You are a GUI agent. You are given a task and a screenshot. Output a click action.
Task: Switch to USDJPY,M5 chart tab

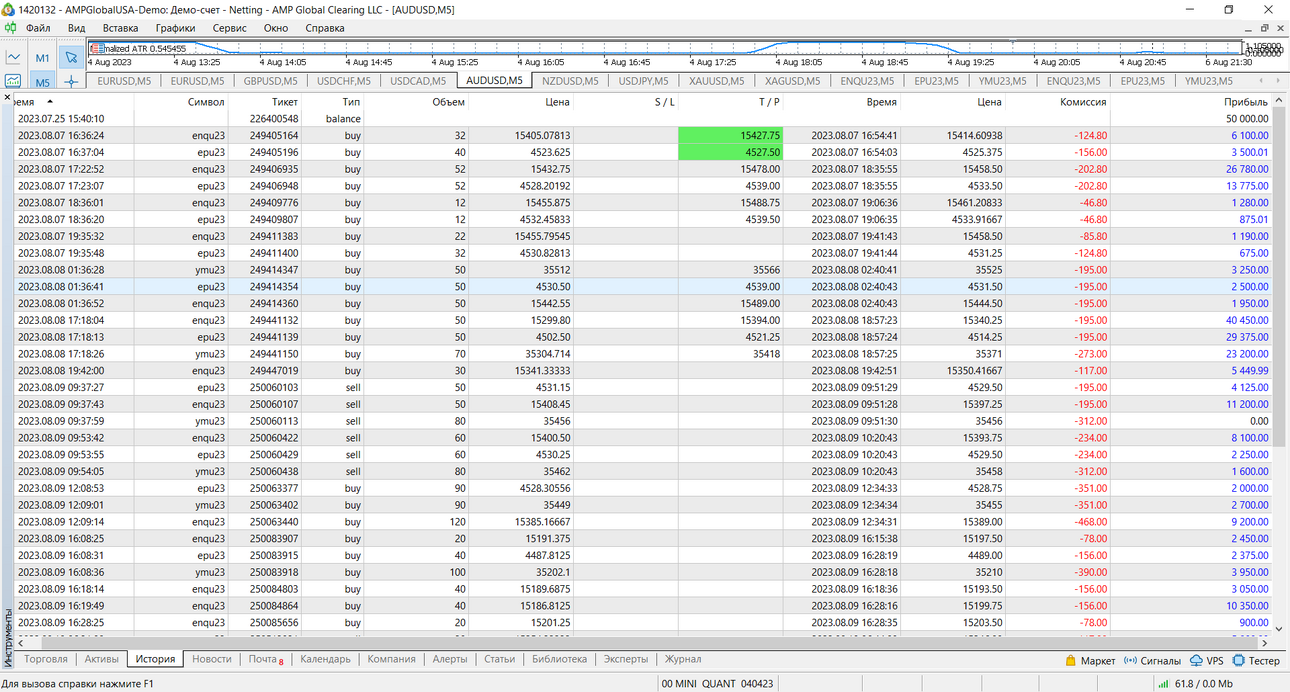[643, 81]
